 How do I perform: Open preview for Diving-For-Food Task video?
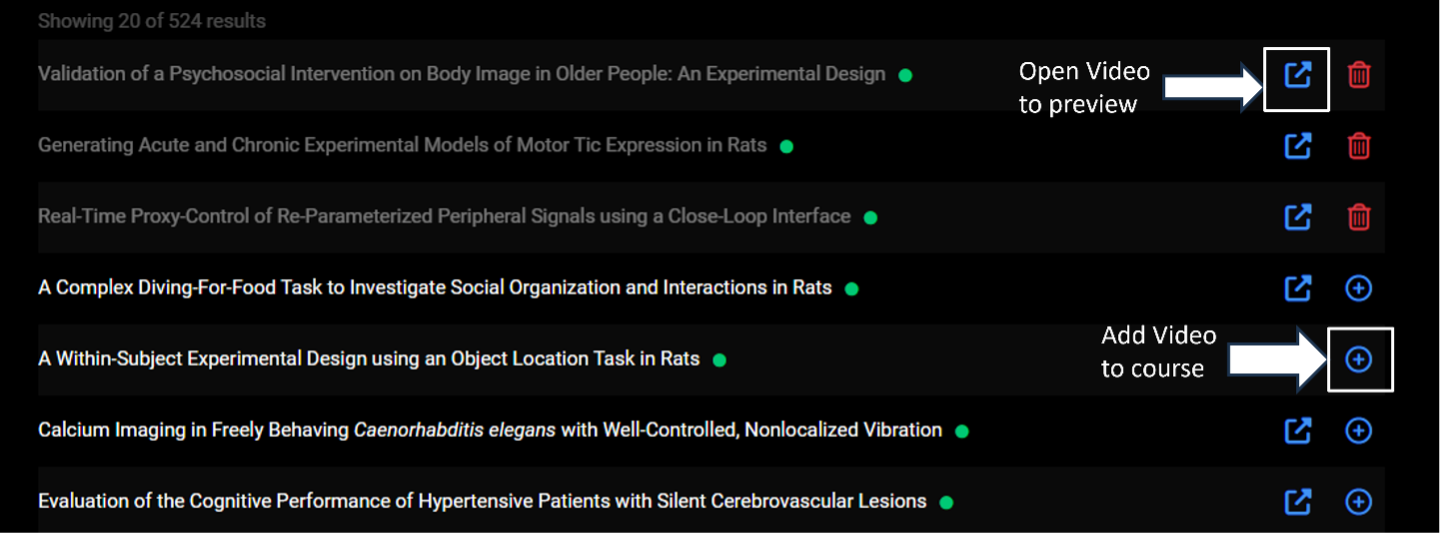tap(1297, 288)
